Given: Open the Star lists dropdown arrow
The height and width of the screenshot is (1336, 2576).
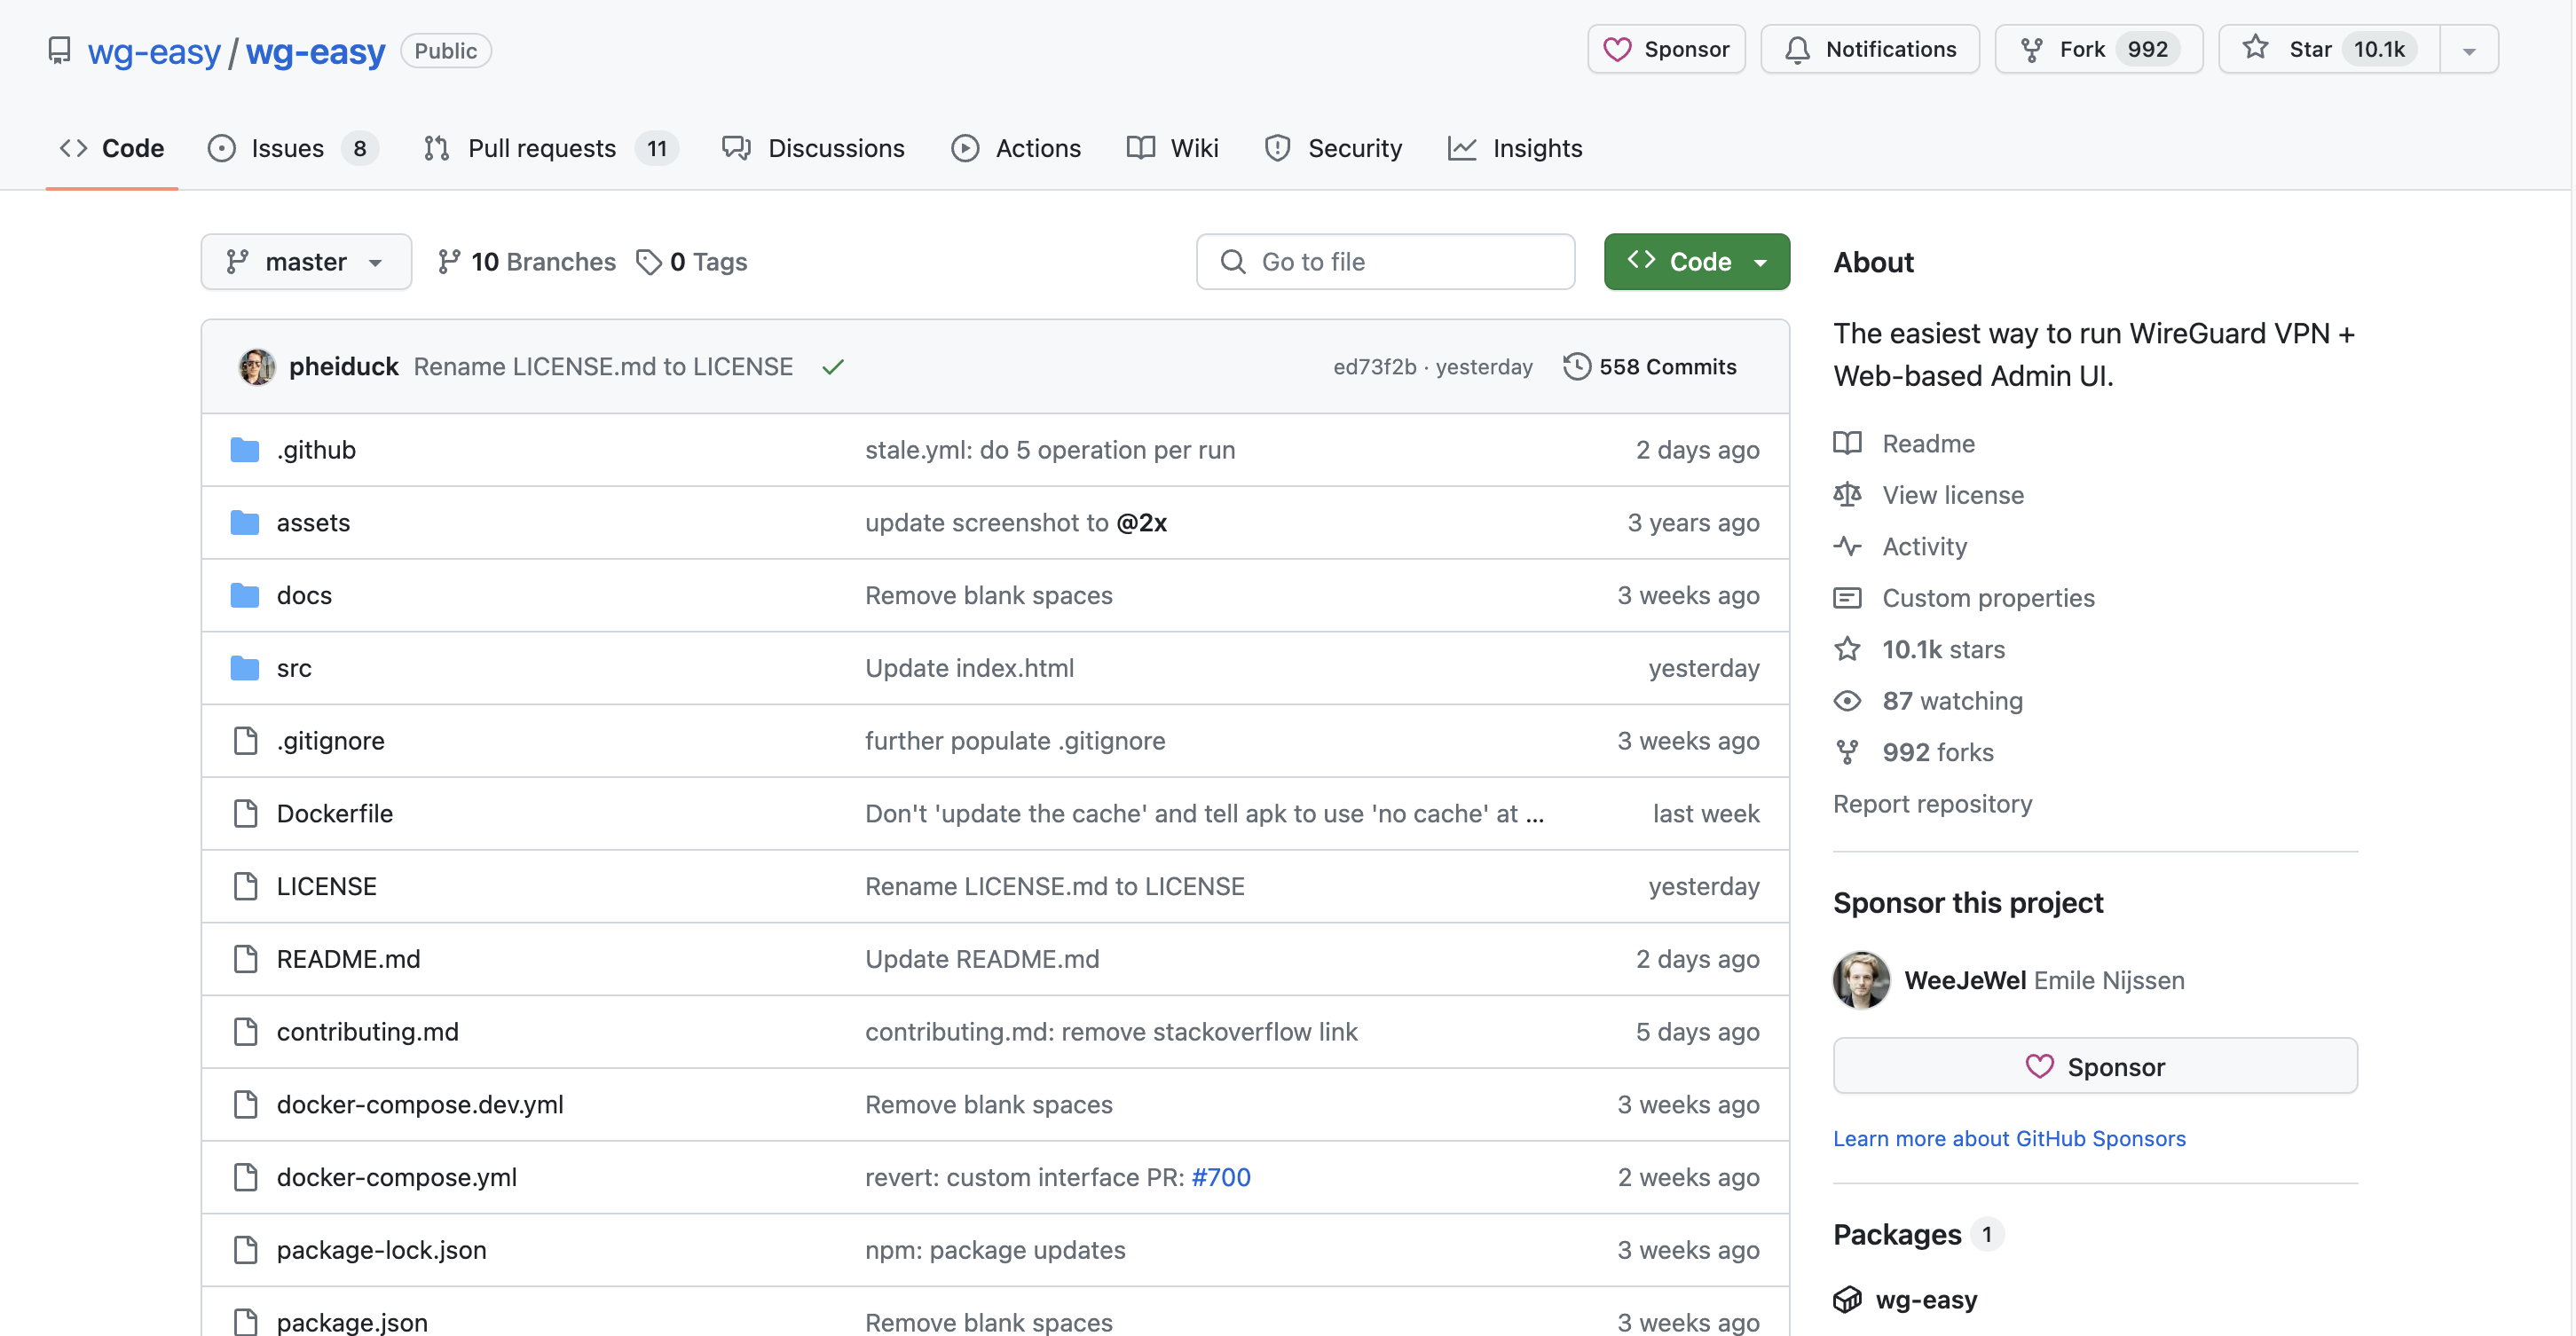Looking at the screenshot, I should point(2468,50).
